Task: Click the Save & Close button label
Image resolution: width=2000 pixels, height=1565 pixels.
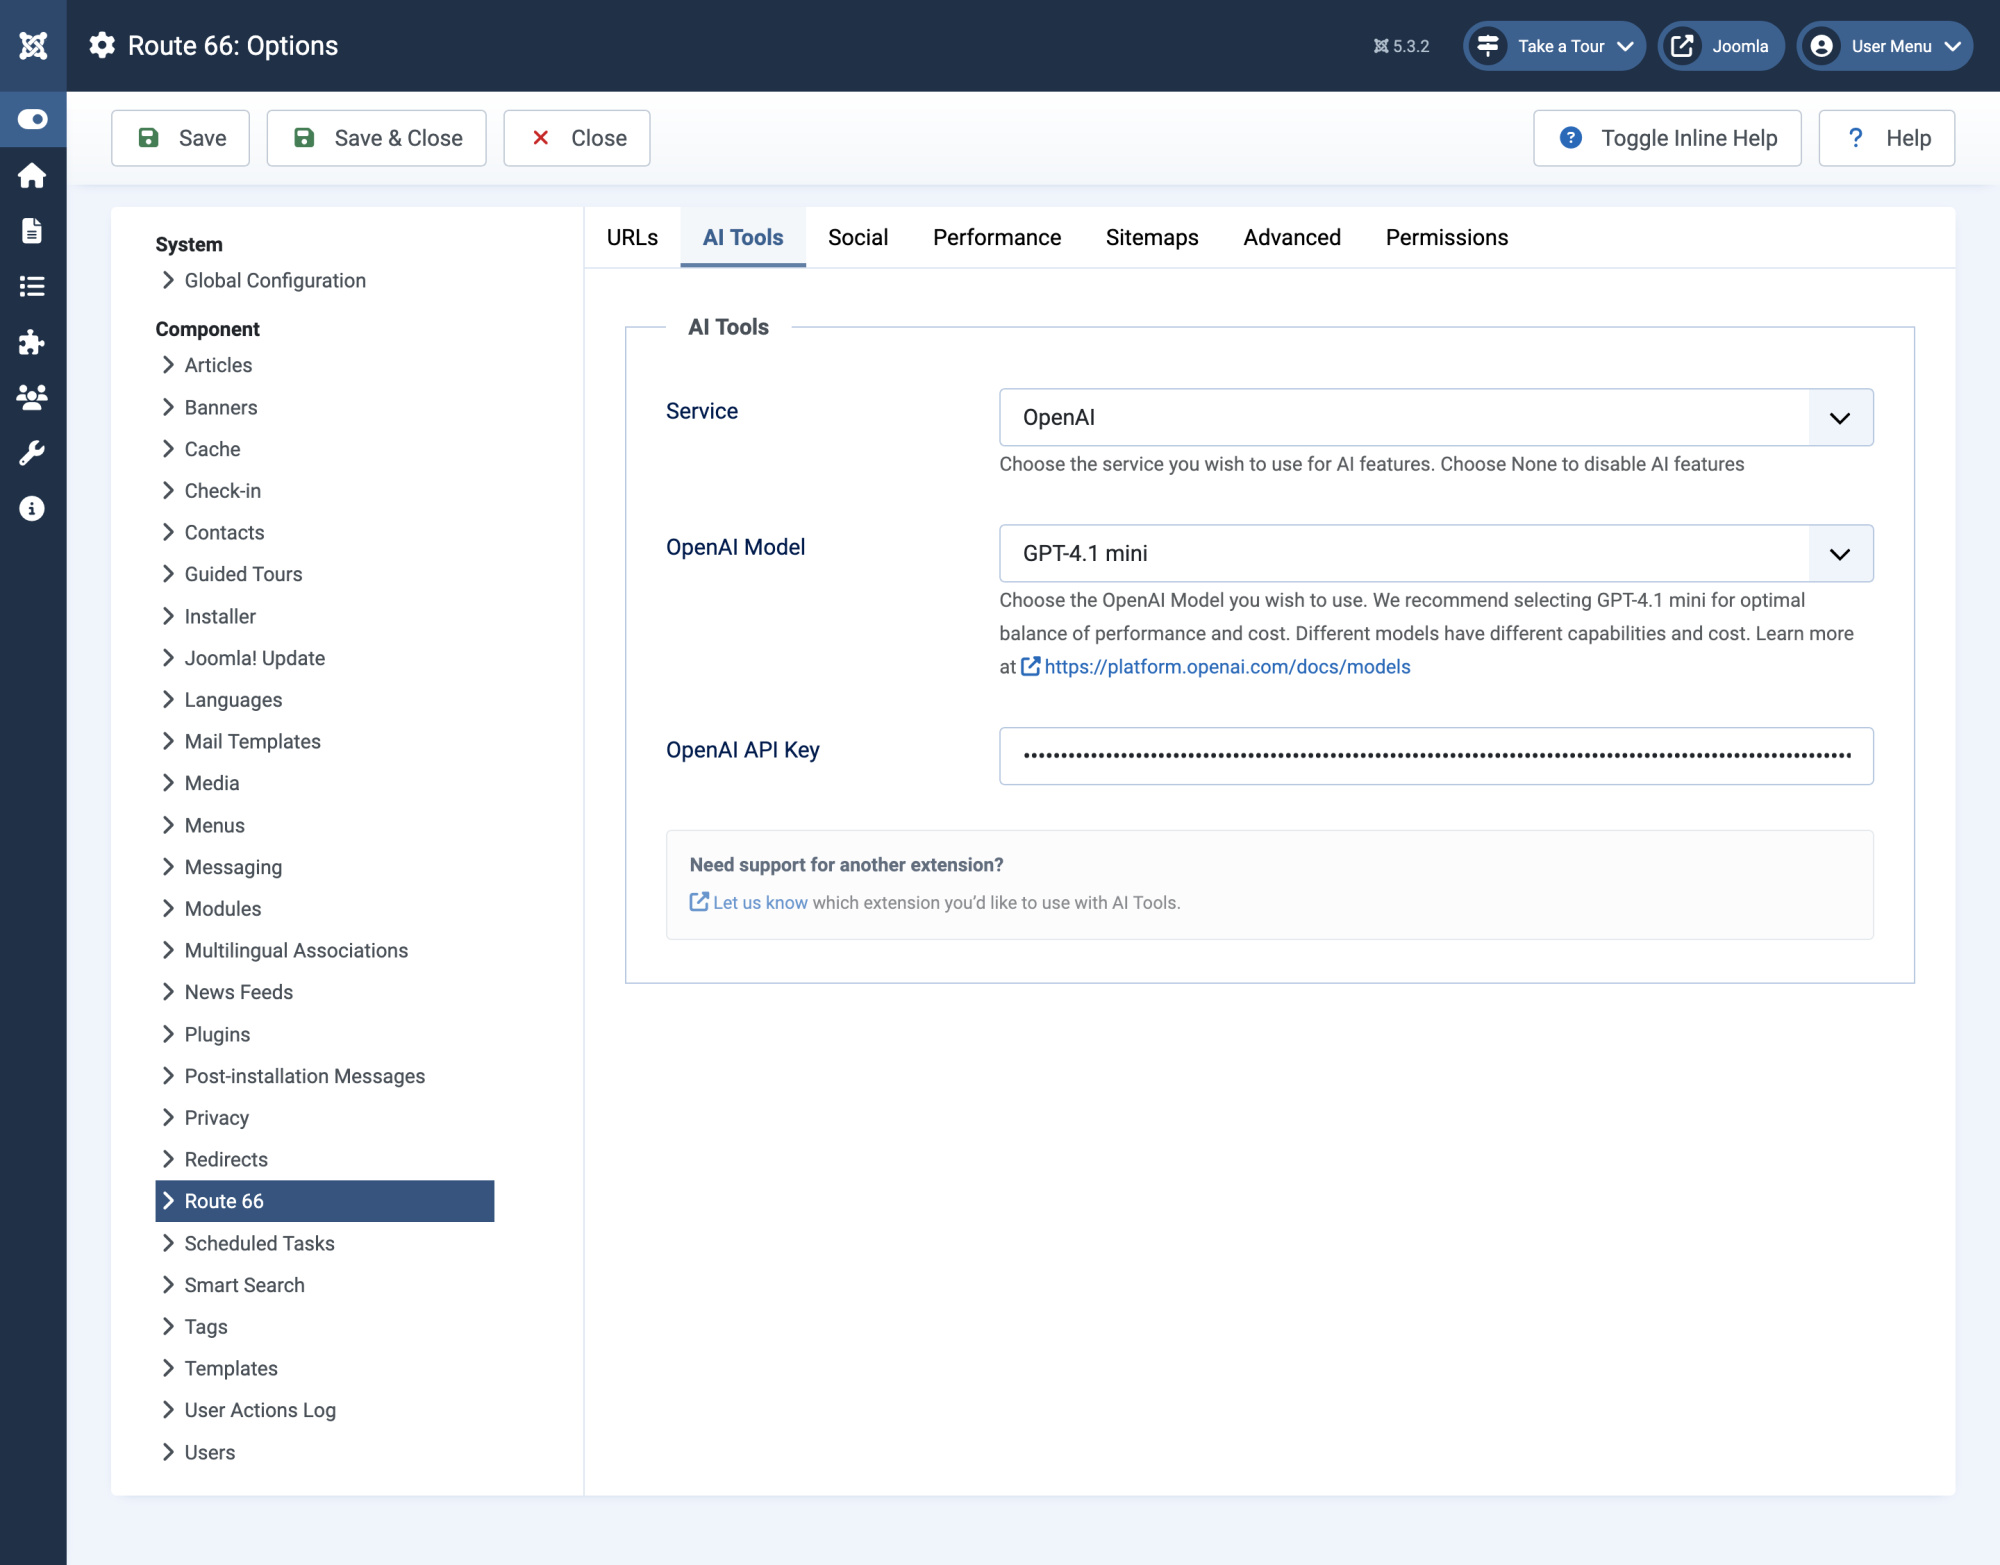Action: click(398, 138)
